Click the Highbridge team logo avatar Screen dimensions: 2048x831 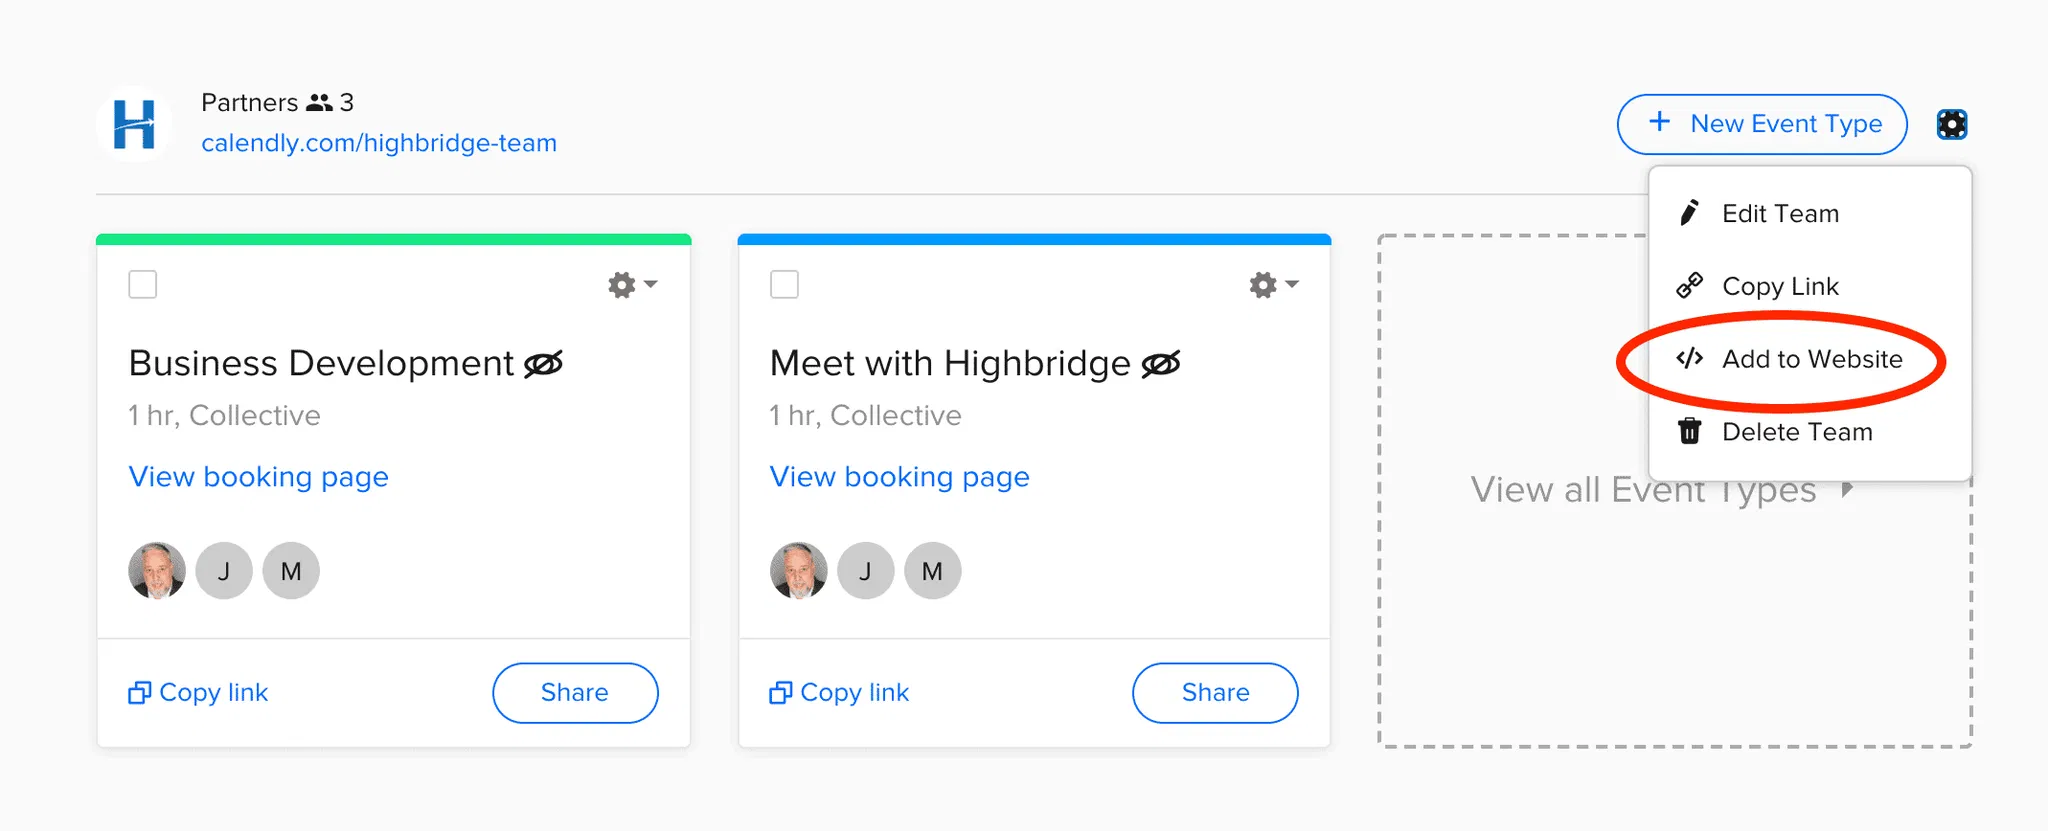(134, 125)
